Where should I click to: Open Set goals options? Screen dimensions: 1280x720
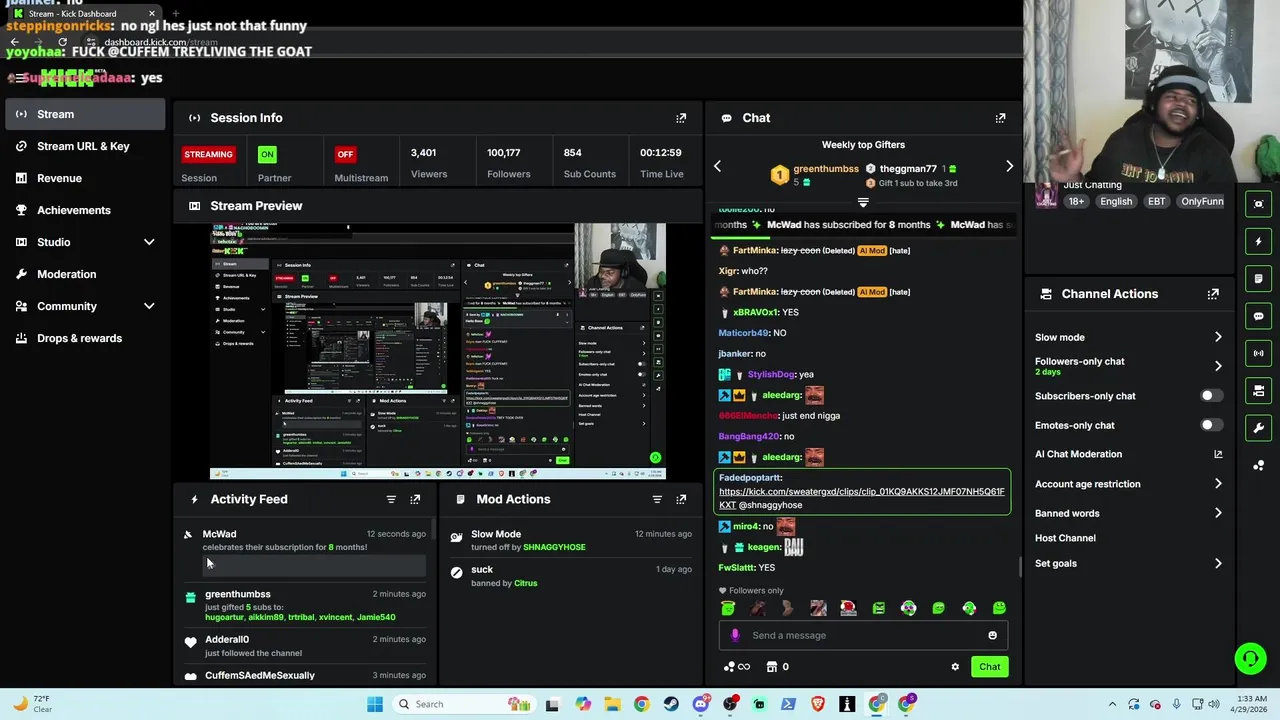click(1128, 563)
